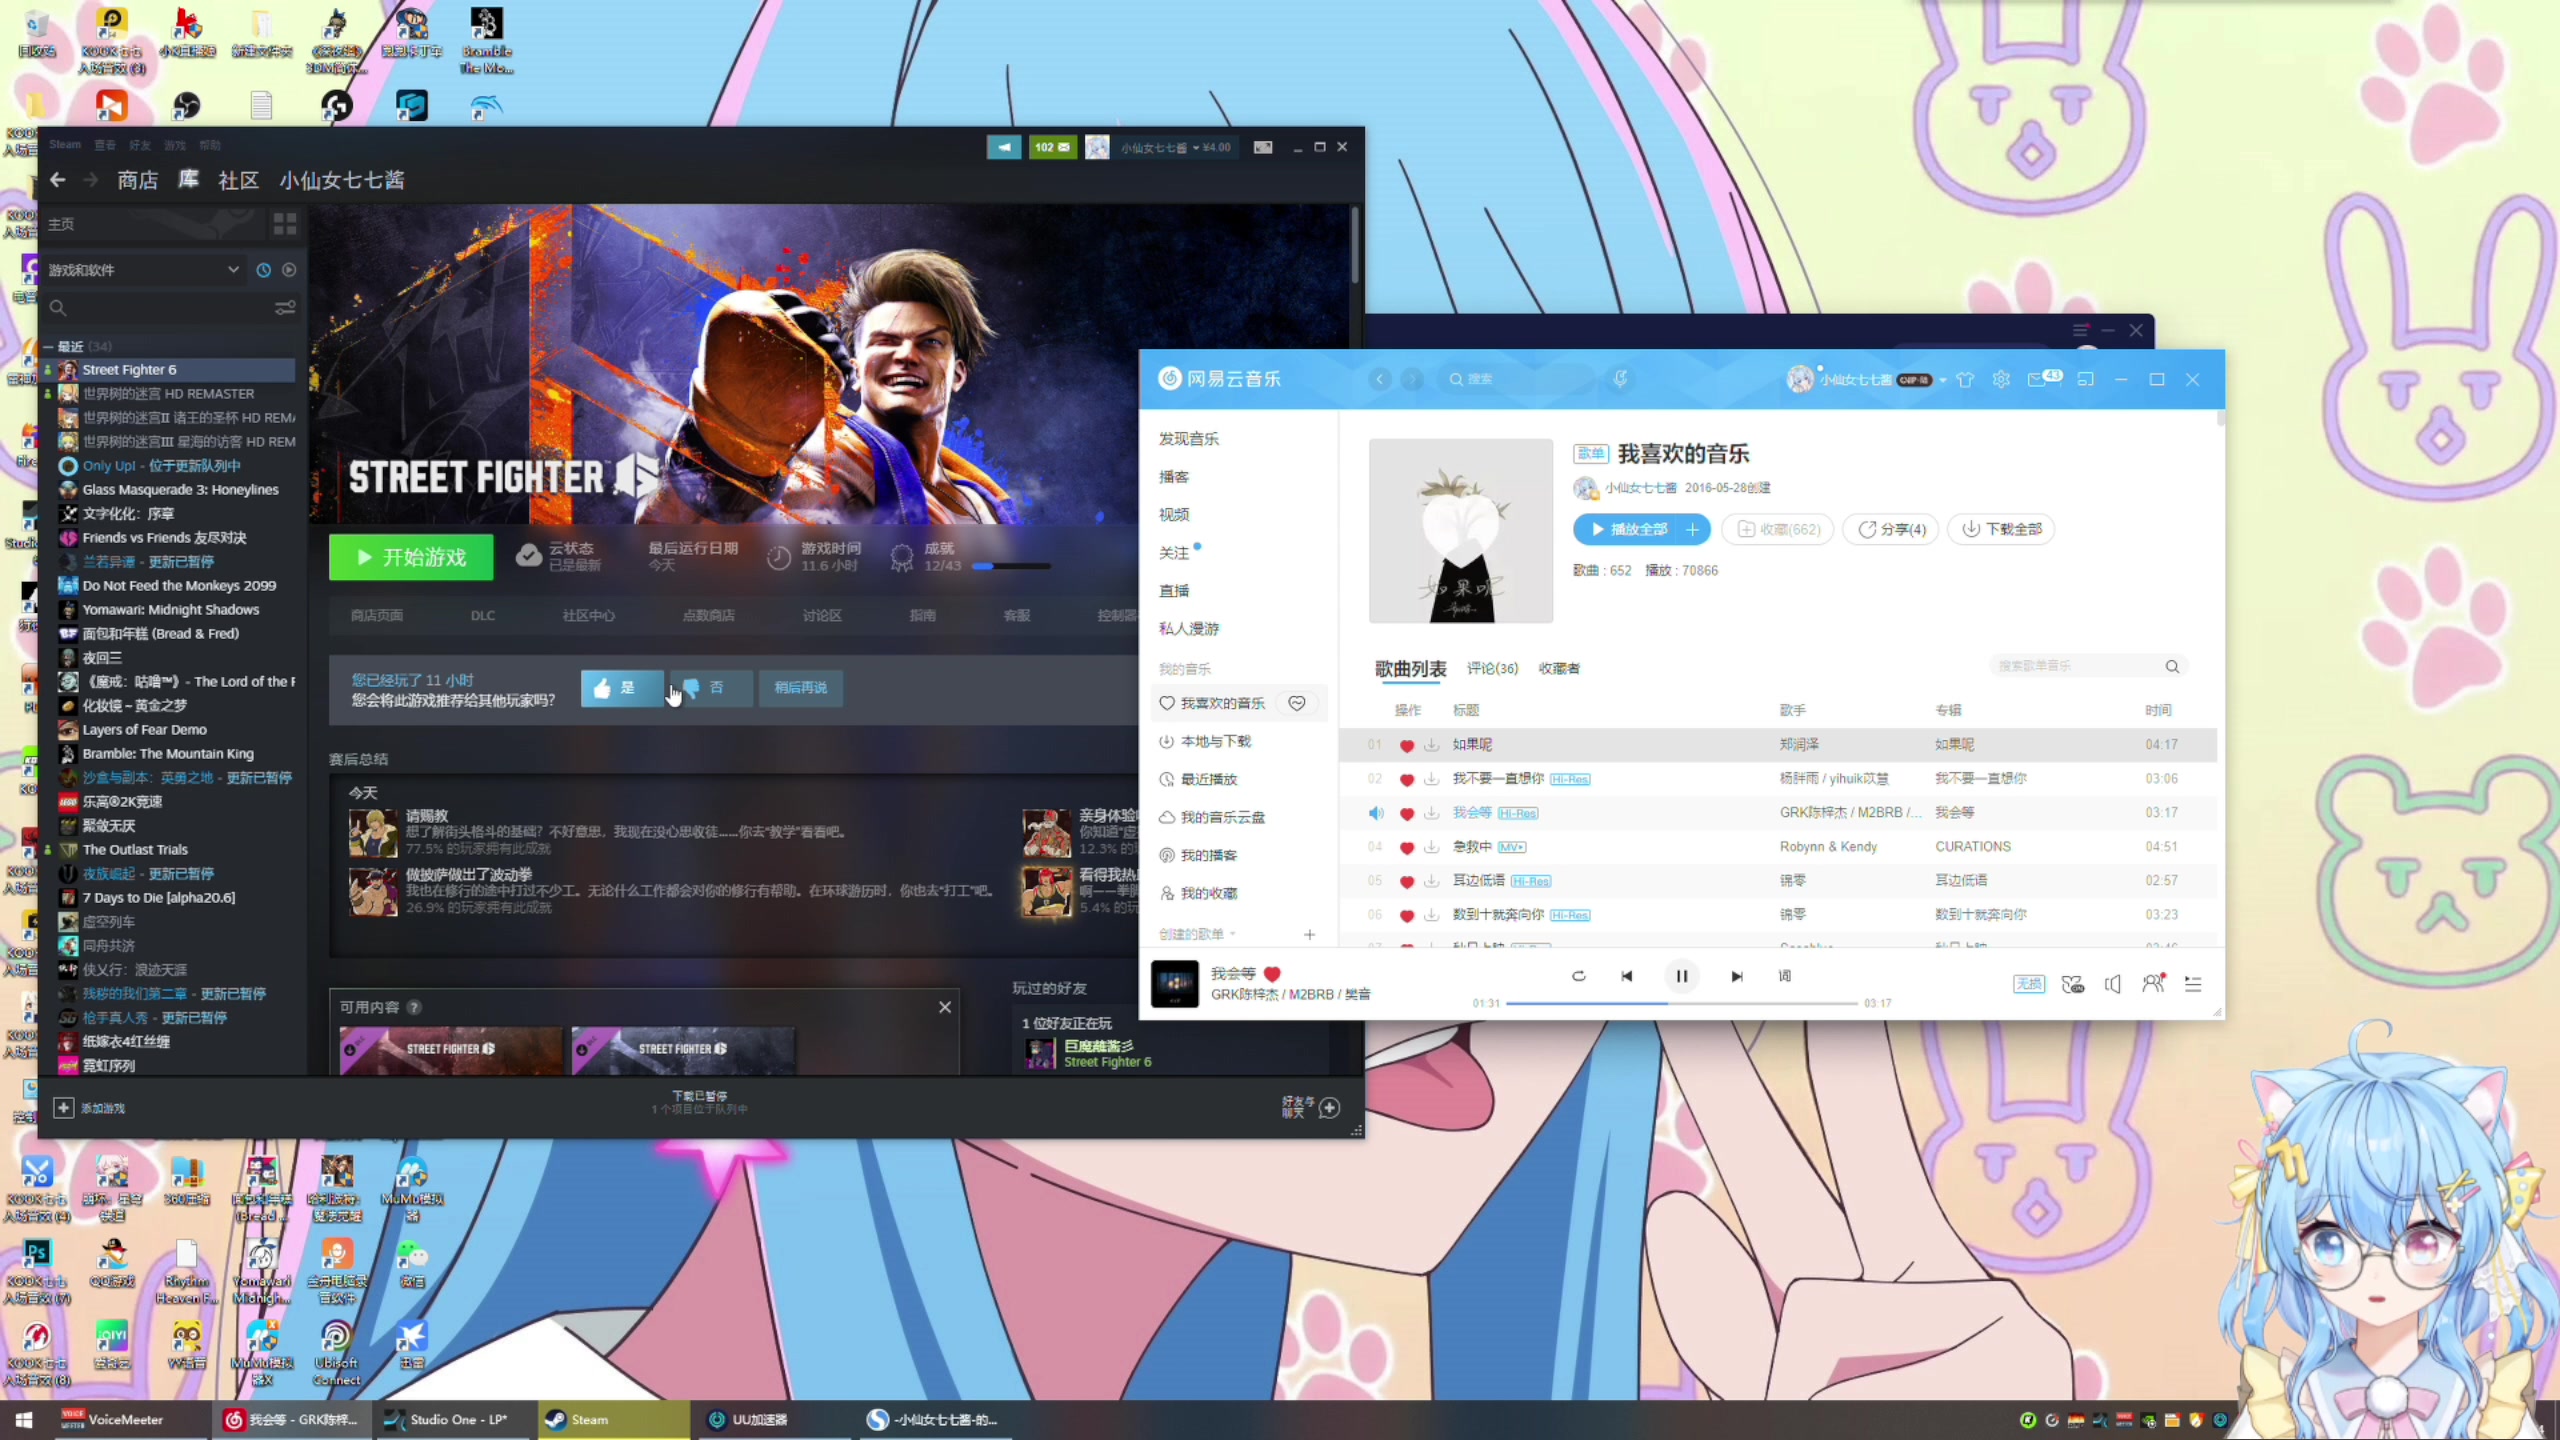Skip to next track in music player

pyautogui.click(x=1737, y=976)
